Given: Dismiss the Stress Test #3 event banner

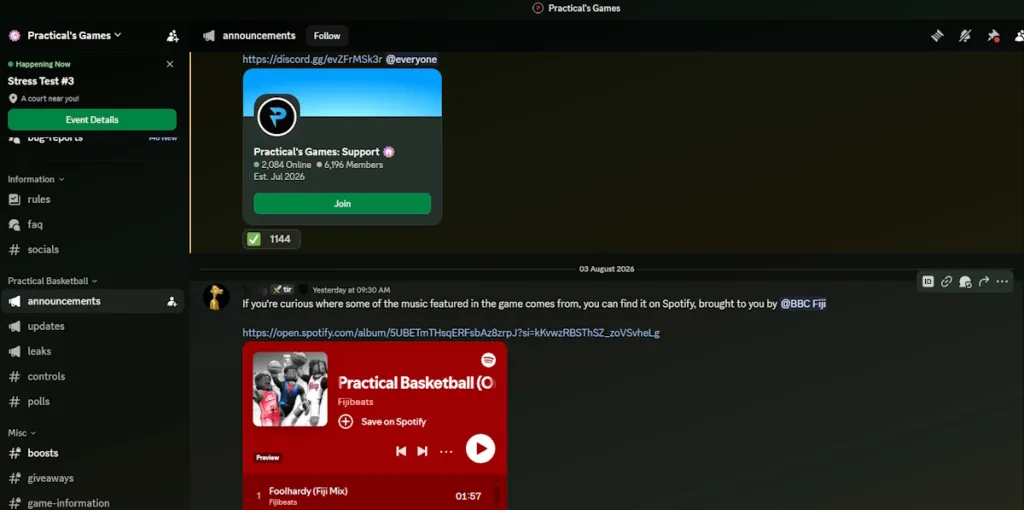Looking at the screenshot, I should click(x=170, y=64).
